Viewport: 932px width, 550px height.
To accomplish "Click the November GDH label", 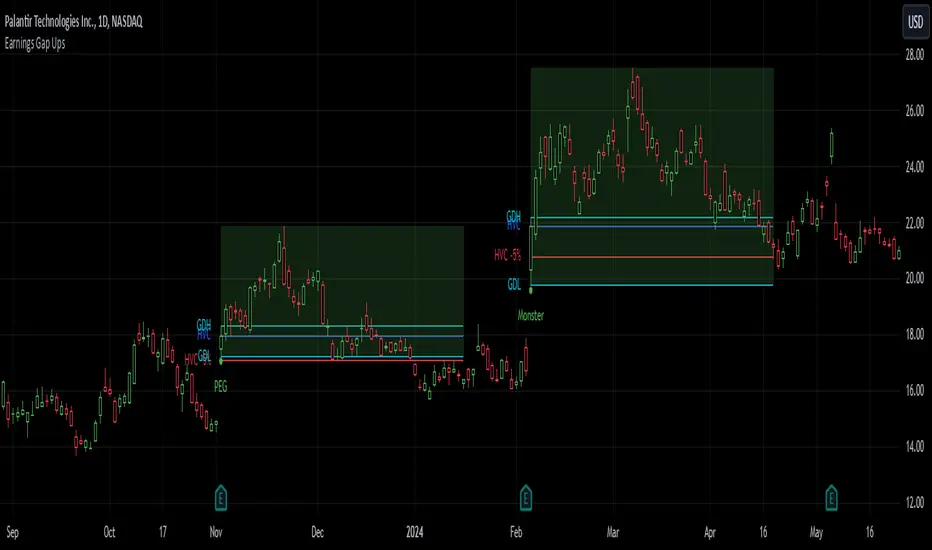I will 204,324.
